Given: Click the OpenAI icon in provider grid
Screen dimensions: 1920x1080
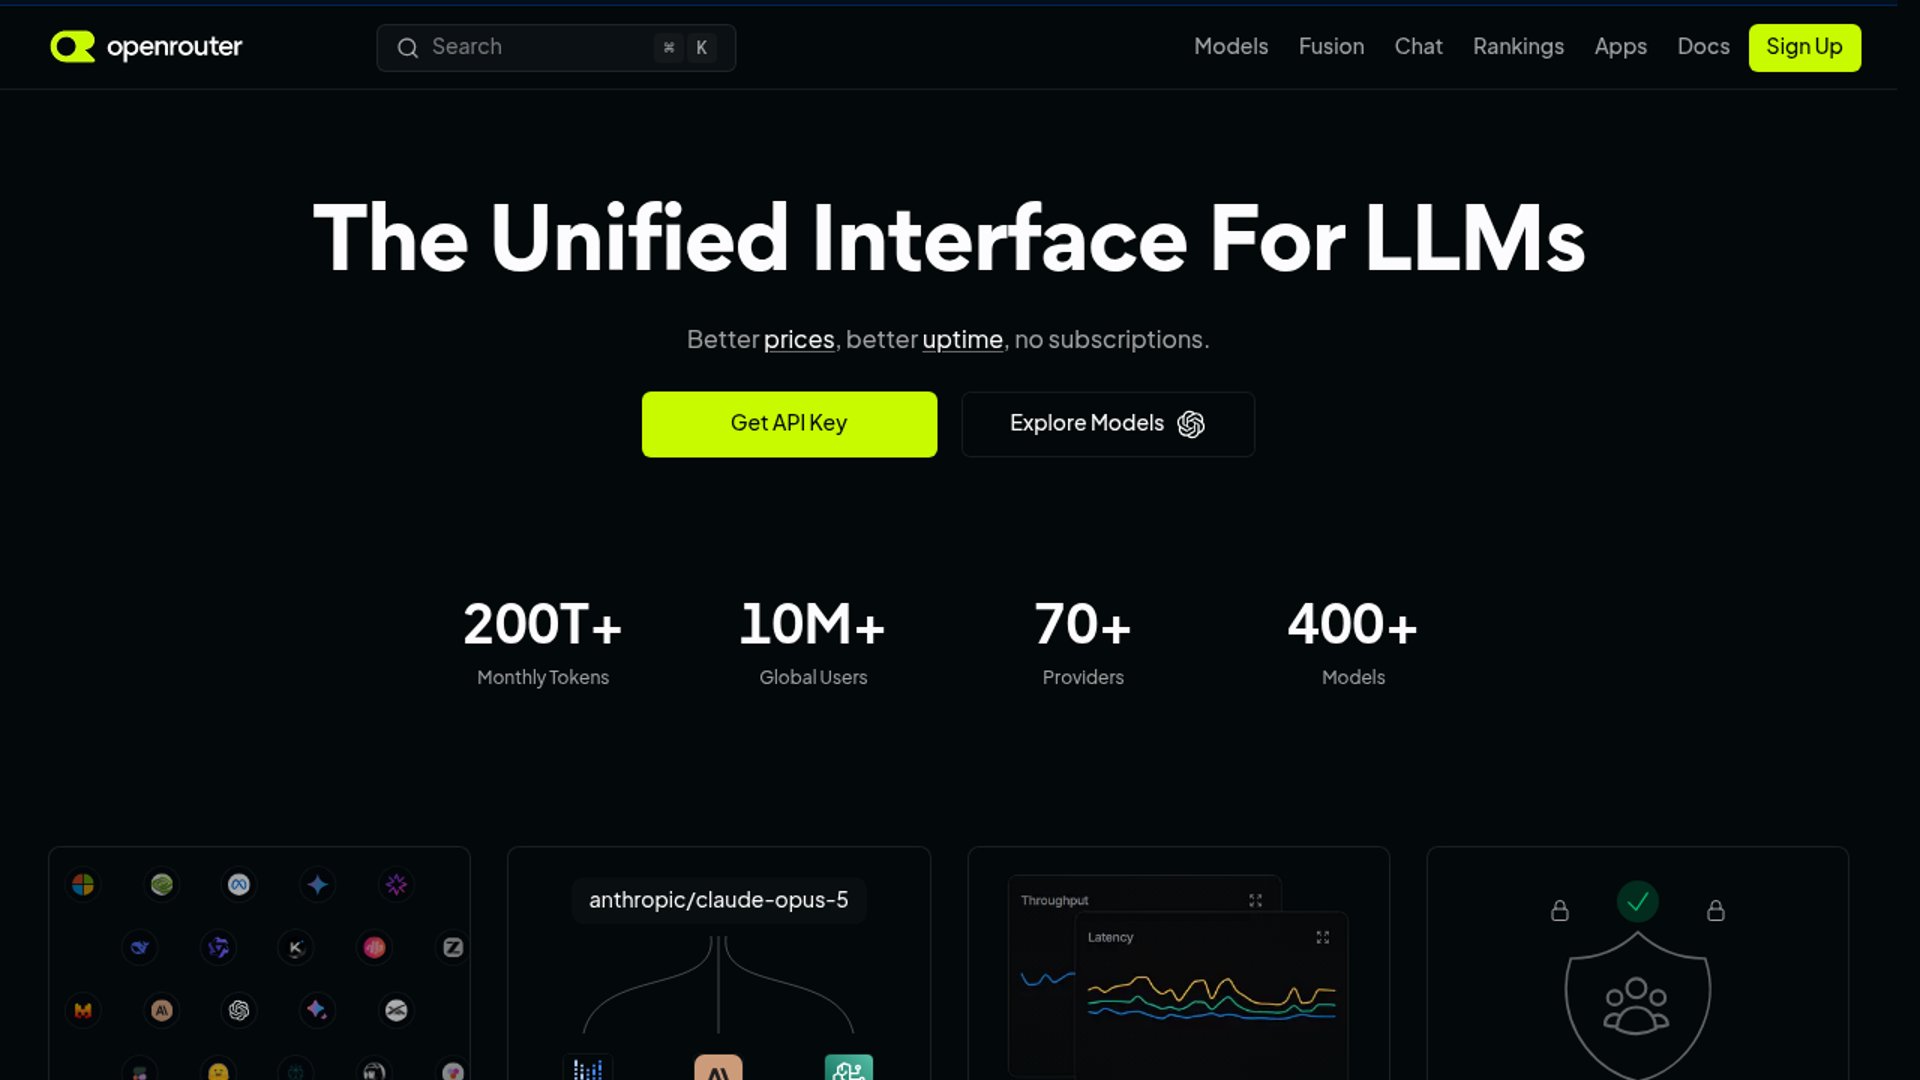Looking at the screenshot, I should [238, 1010].
